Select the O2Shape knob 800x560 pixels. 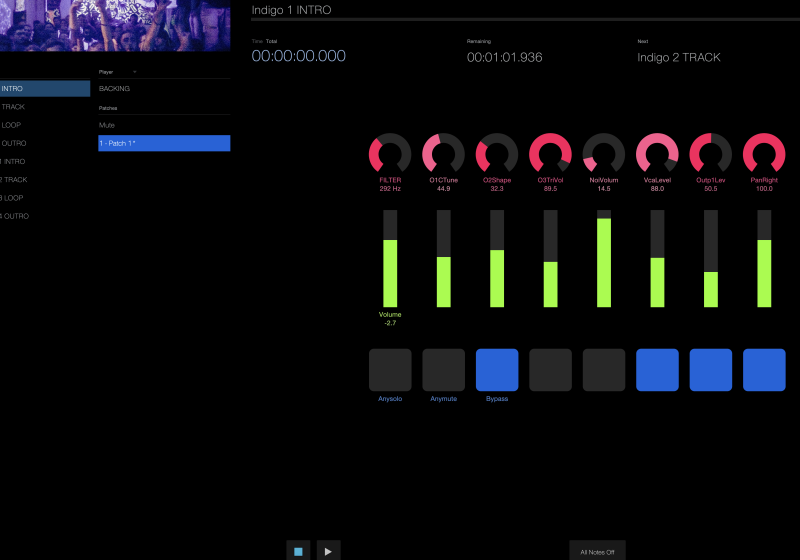(497, 153)
